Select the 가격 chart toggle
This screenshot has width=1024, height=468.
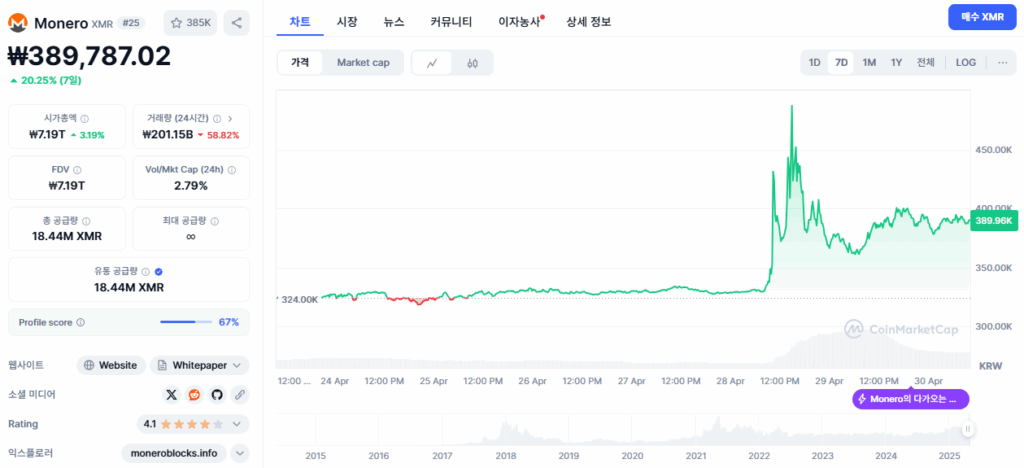300,63
